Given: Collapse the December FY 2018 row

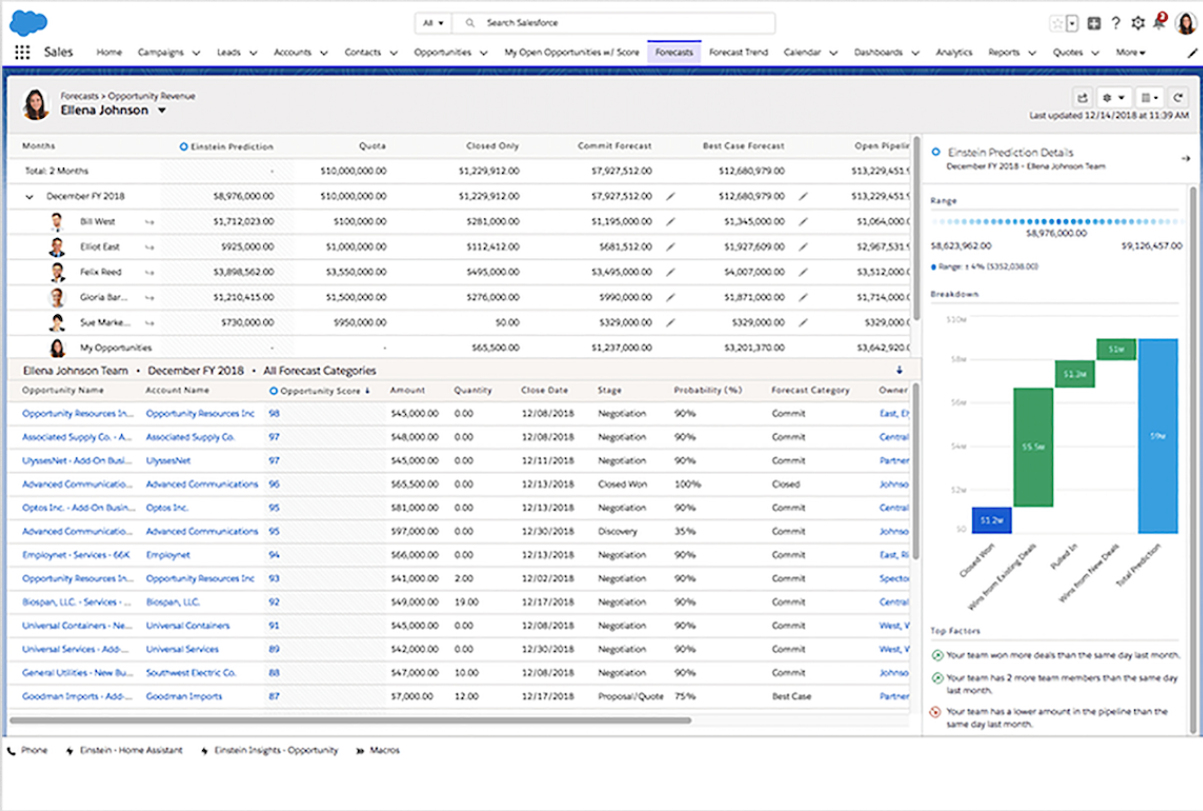Looking at the screenshot, I should click(x=30, y=197).
